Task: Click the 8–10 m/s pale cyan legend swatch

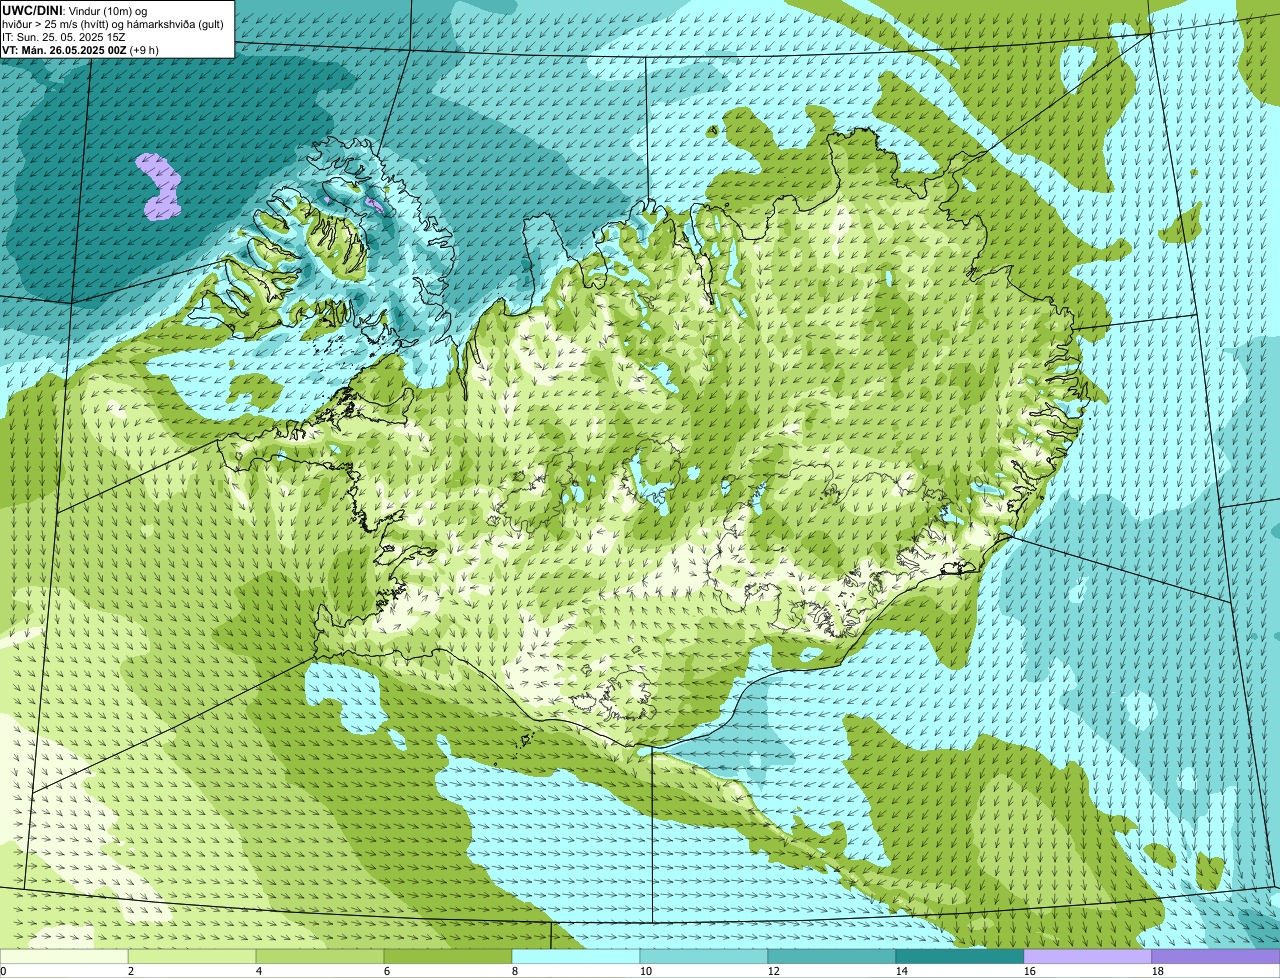Action: click(576, 957)
